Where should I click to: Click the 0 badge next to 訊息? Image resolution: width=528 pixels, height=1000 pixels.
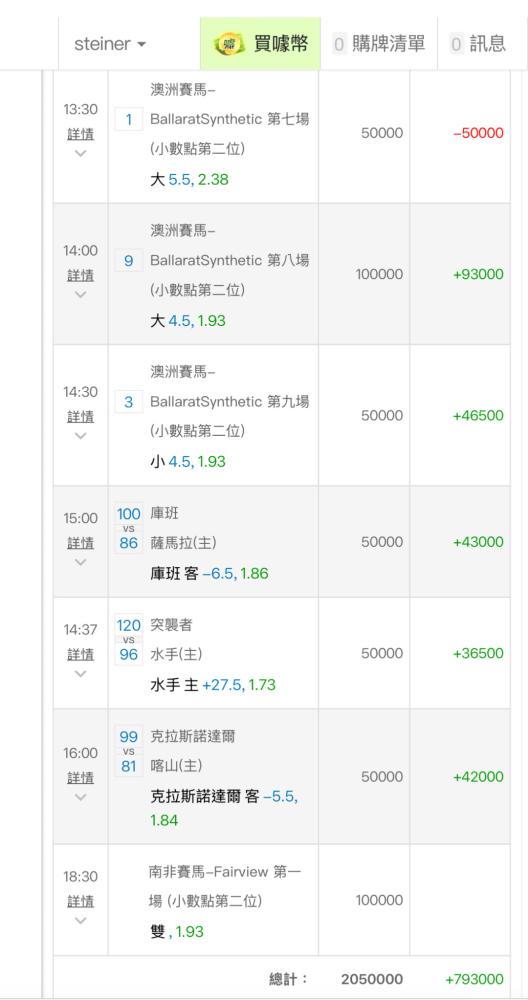click(456, 44)
